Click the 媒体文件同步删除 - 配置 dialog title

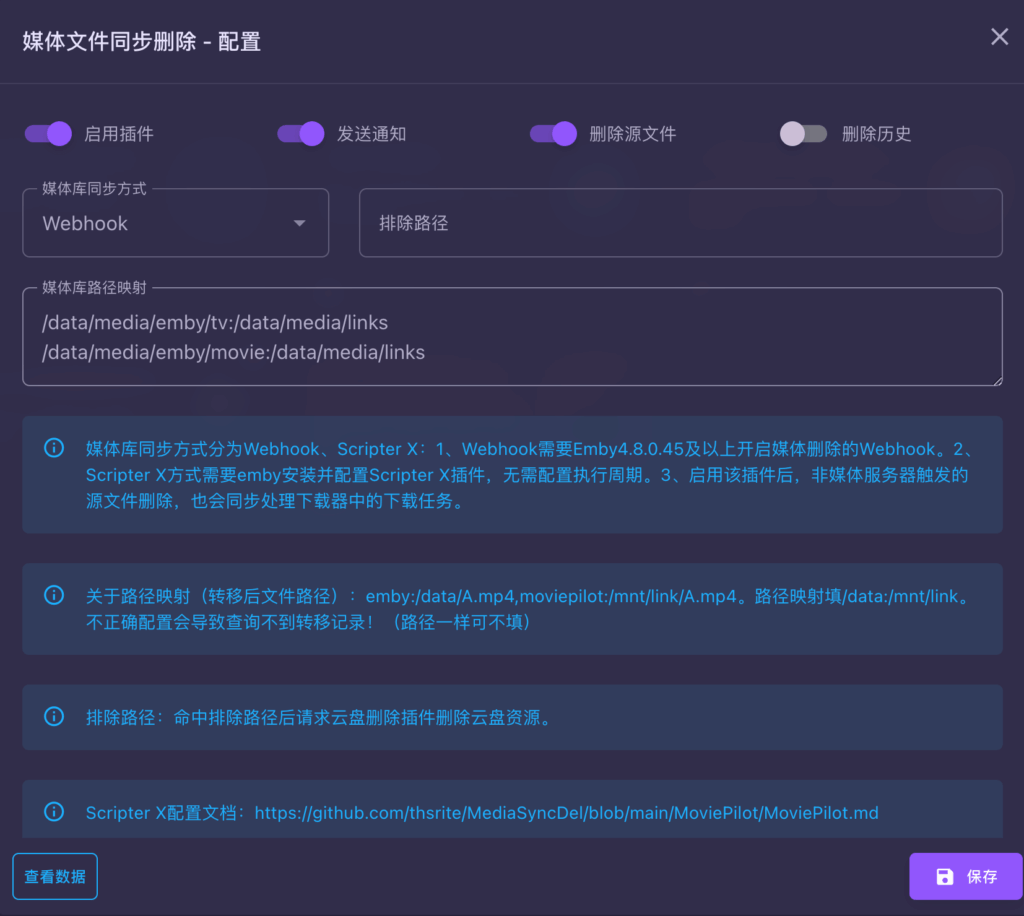click(142, 41)
